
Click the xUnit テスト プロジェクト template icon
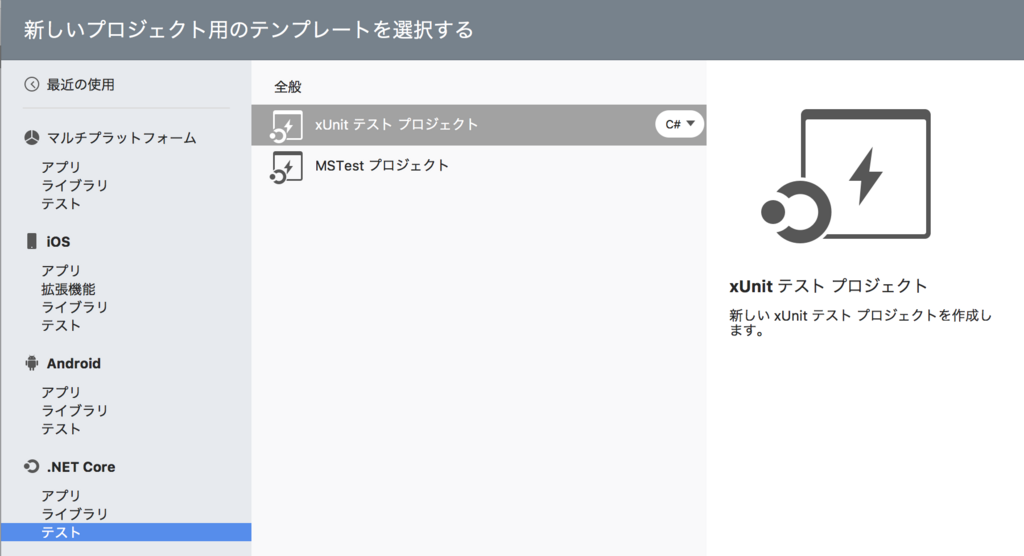pos(286,125)
